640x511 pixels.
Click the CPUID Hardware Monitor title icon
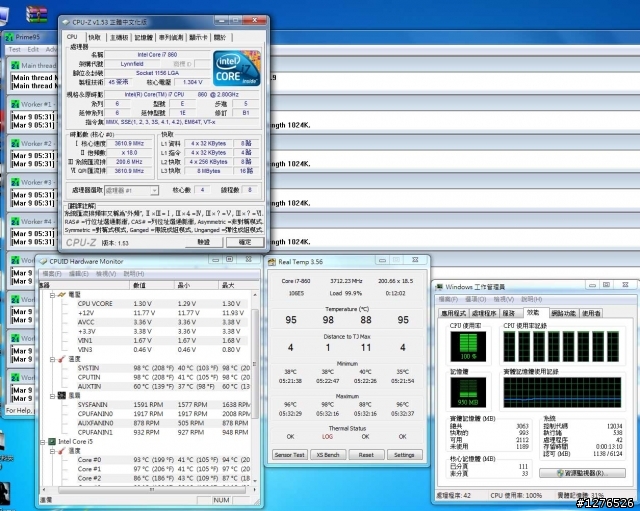pyautogui.click(x=43, y=261)
